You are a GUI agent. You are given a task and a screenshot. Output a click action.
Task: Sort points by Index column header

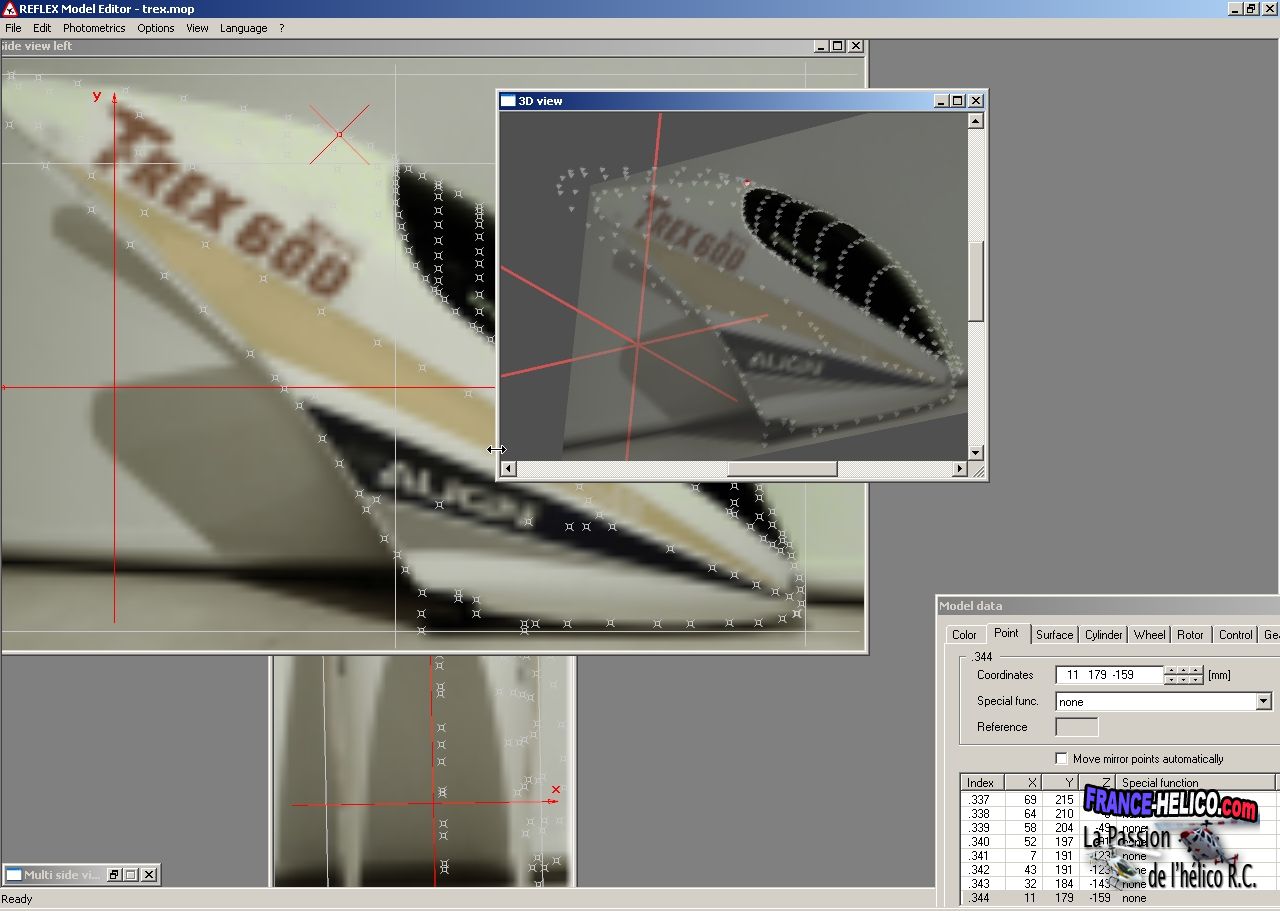(980, 783)
